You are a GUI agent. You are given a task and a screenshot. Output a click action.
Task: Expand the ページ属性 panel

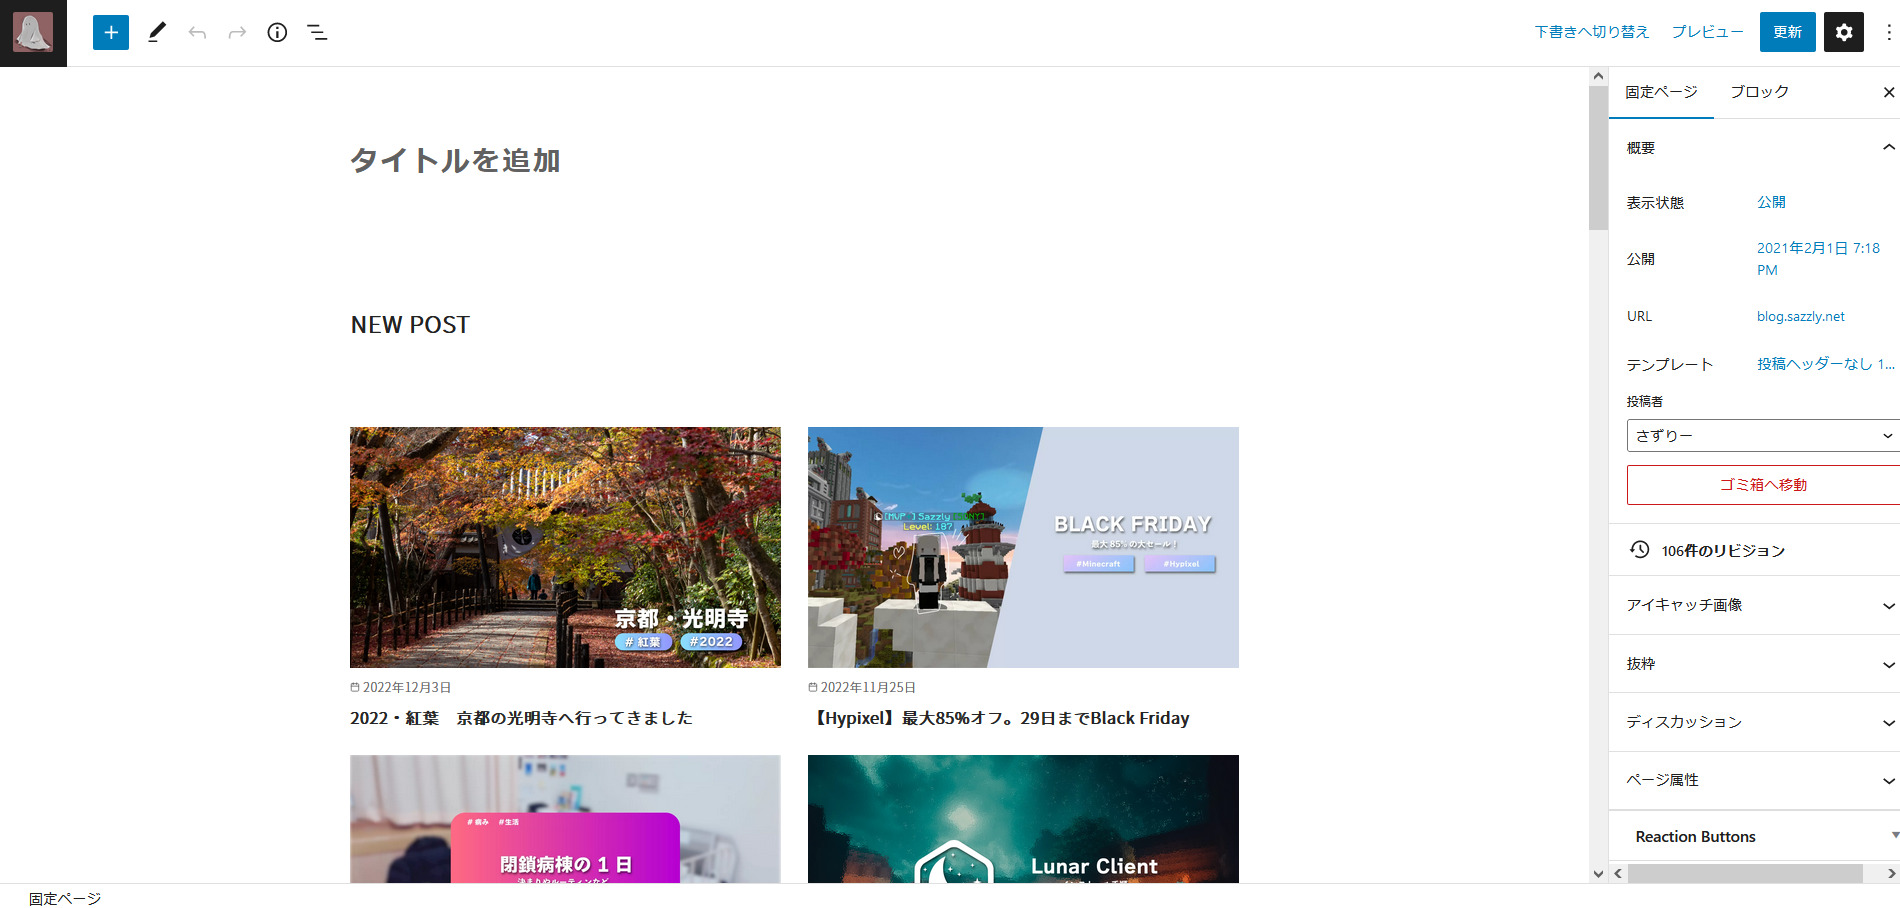1754,780
